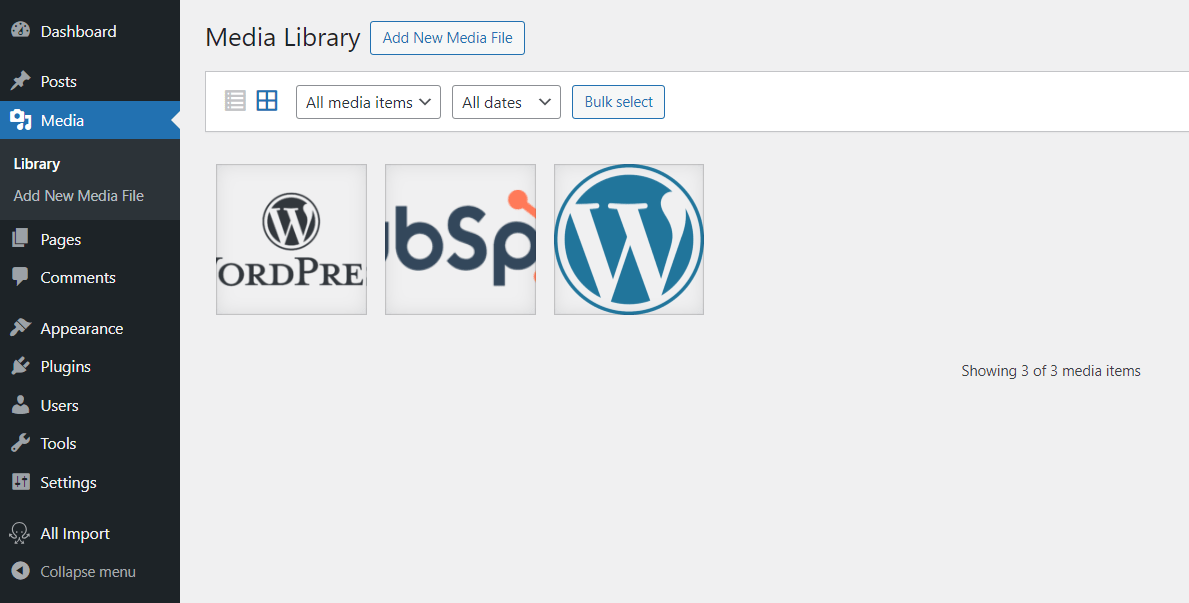Switch to list view mode
The width and height of the screenshot is (1189, 603).
click(x=235, y=101)
